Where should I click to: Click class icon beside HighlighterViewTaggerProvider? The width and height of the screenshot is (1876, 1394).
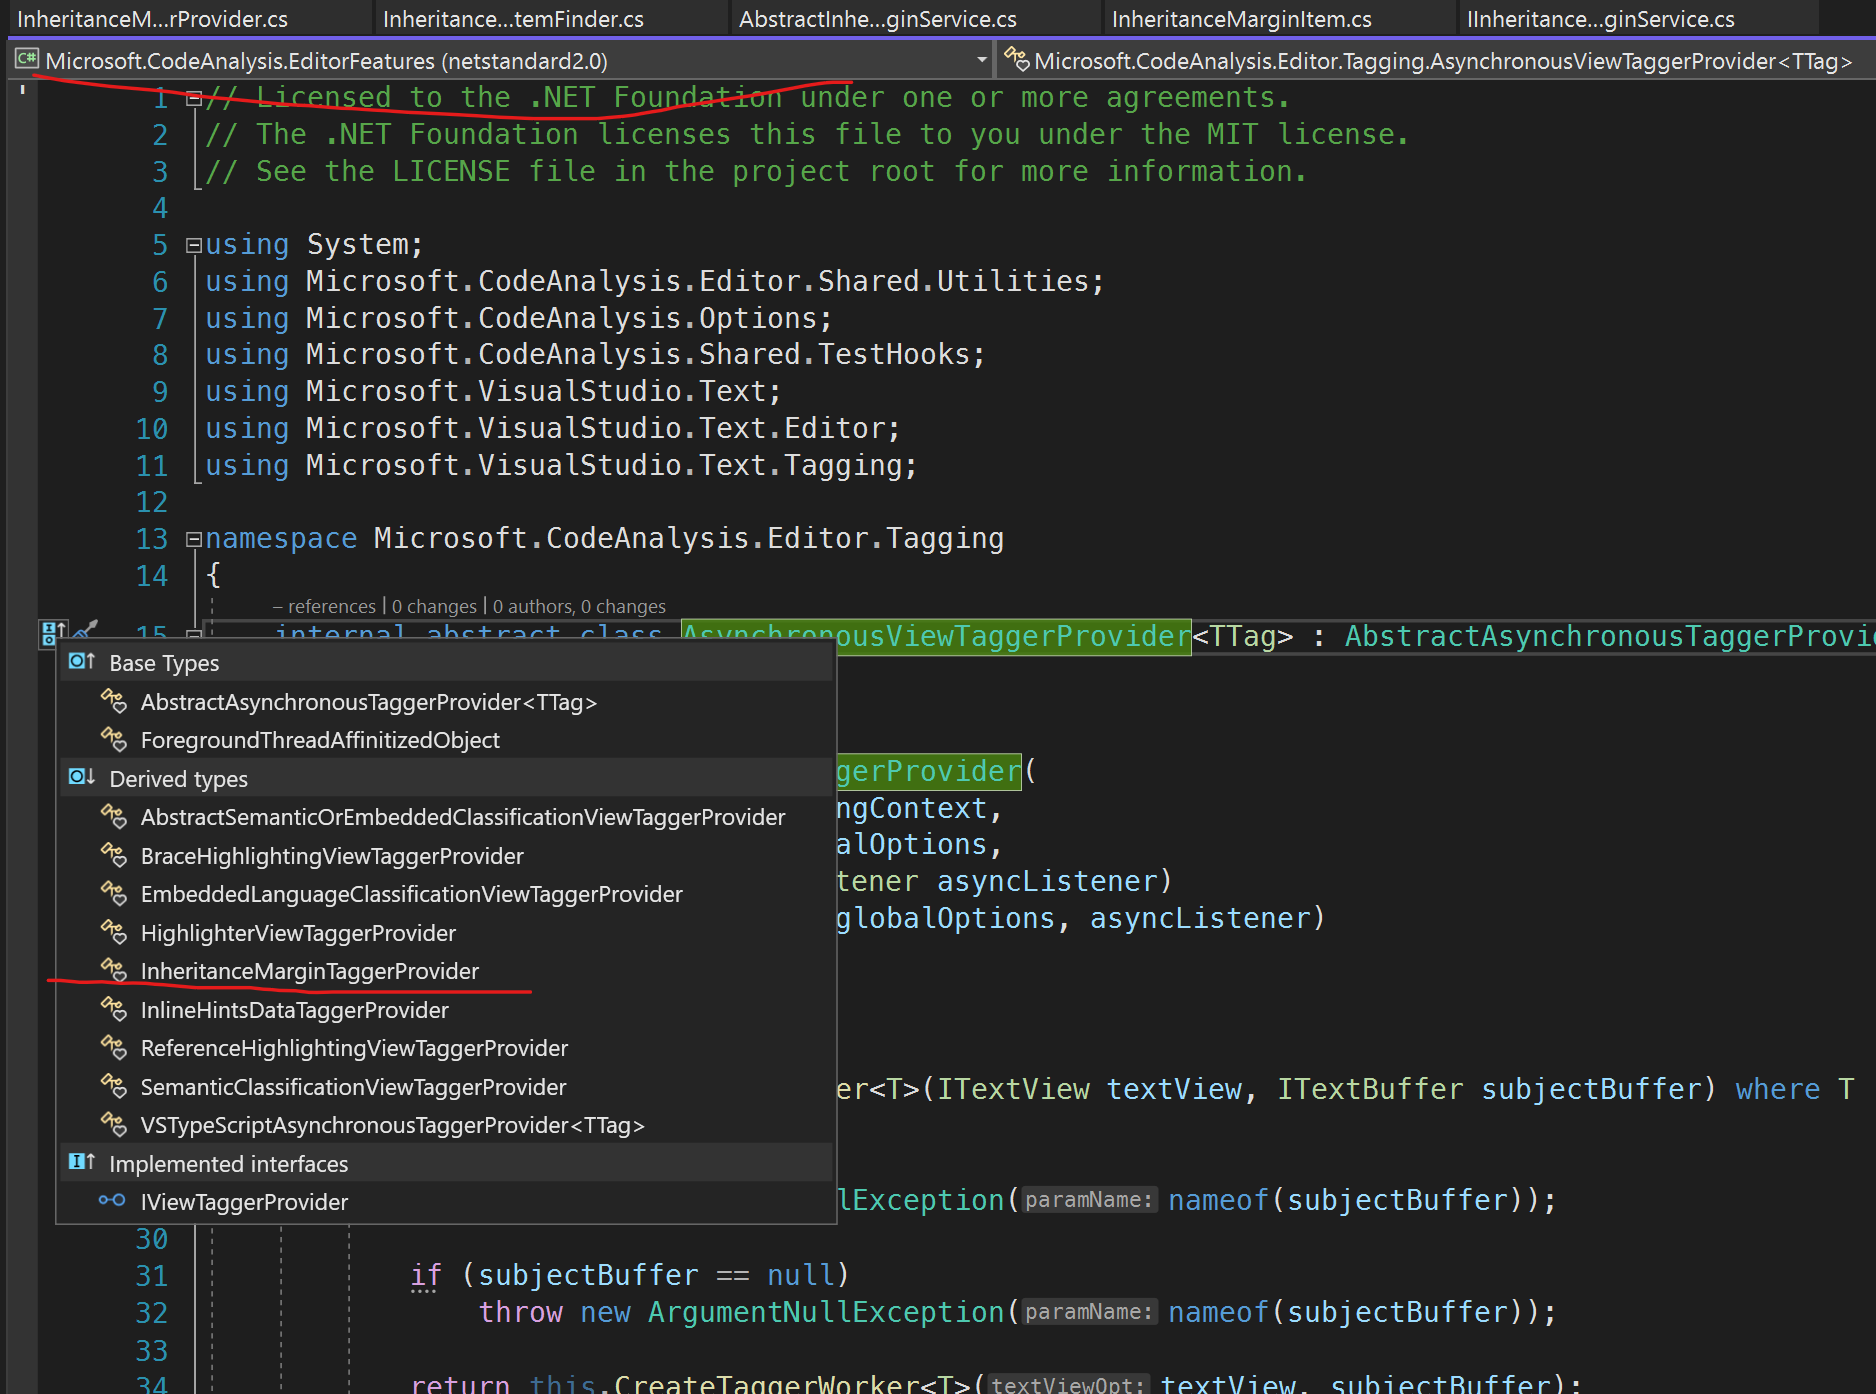tap(113, 933)
